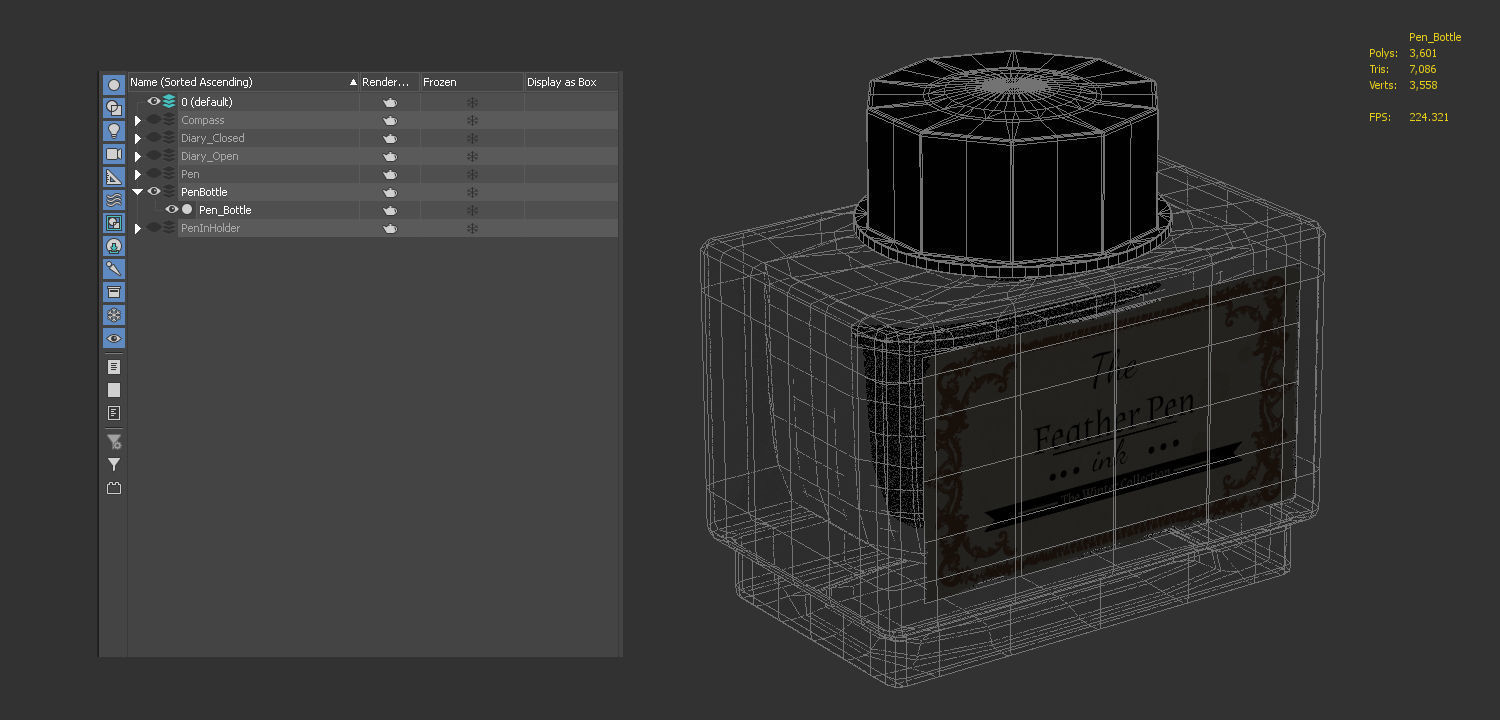
Task: Toggle frozen snowflake for Diary_Open row
Action: point(472,156)
